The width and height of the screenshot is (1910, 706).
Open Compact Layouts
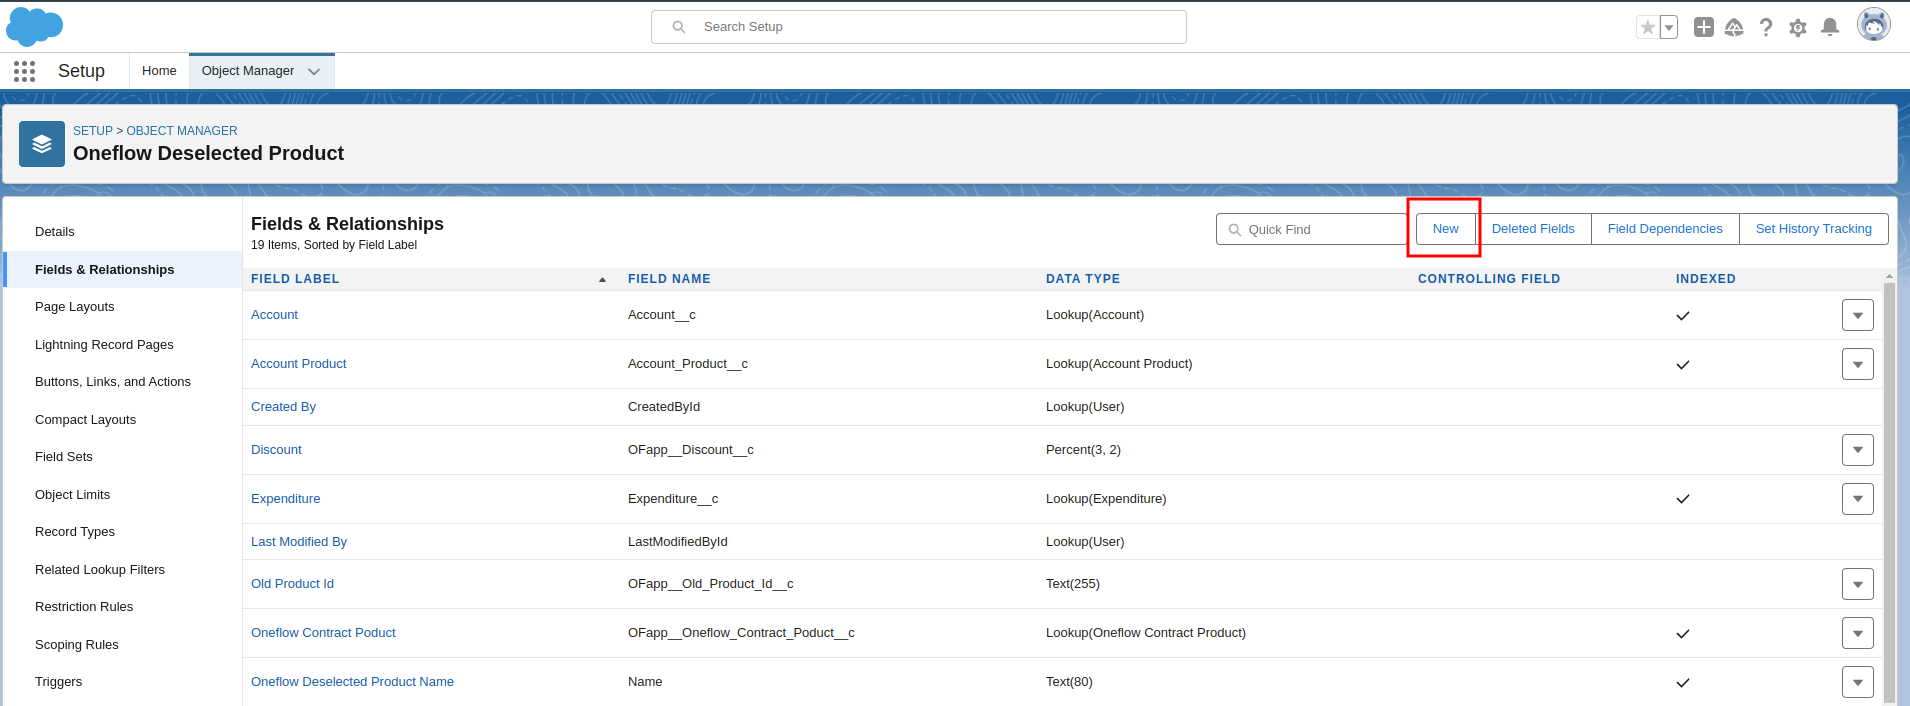[x=123, y=420]
